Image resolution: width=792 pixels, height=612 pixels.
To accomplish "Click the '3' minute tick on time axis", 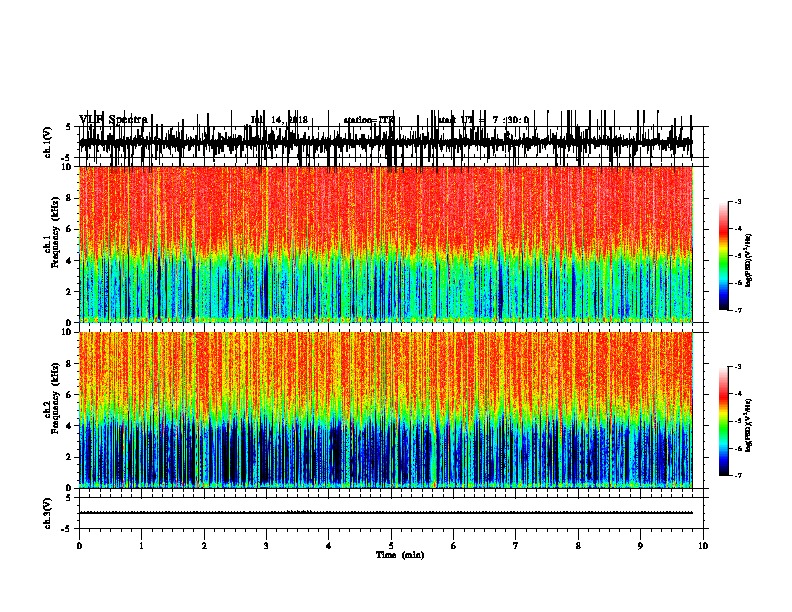I will (x=266, y=546).
